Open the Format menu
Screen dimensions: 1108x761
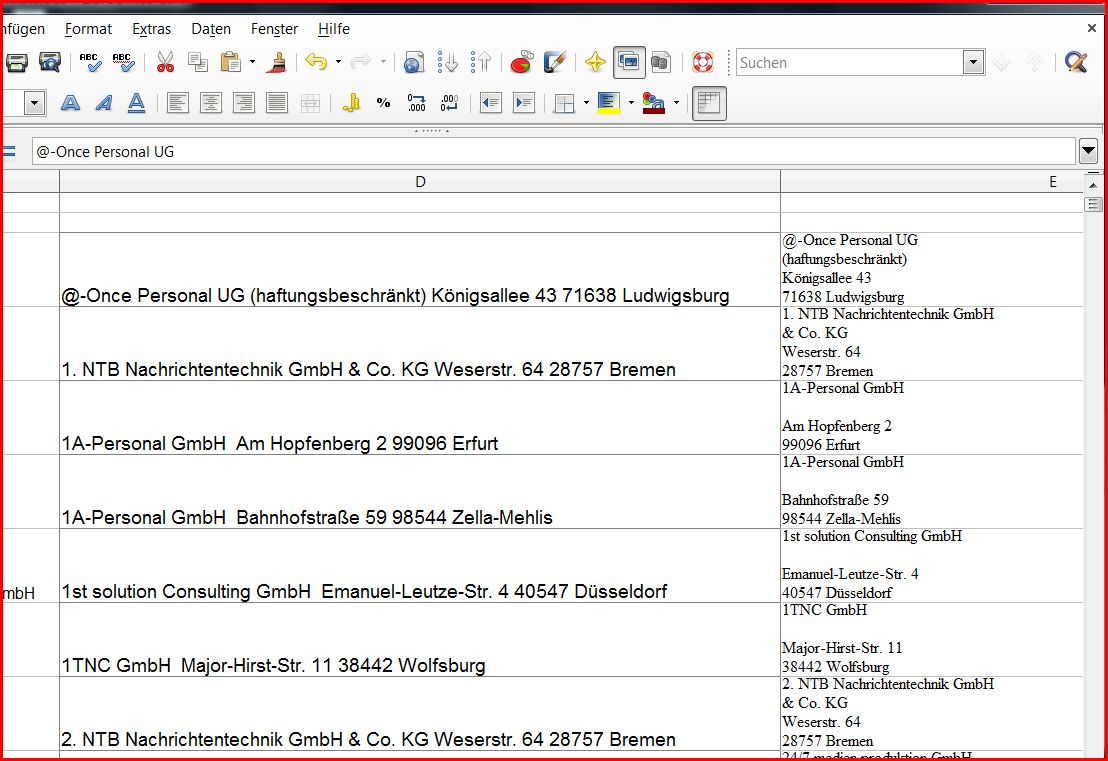click(x=88, y=29)
